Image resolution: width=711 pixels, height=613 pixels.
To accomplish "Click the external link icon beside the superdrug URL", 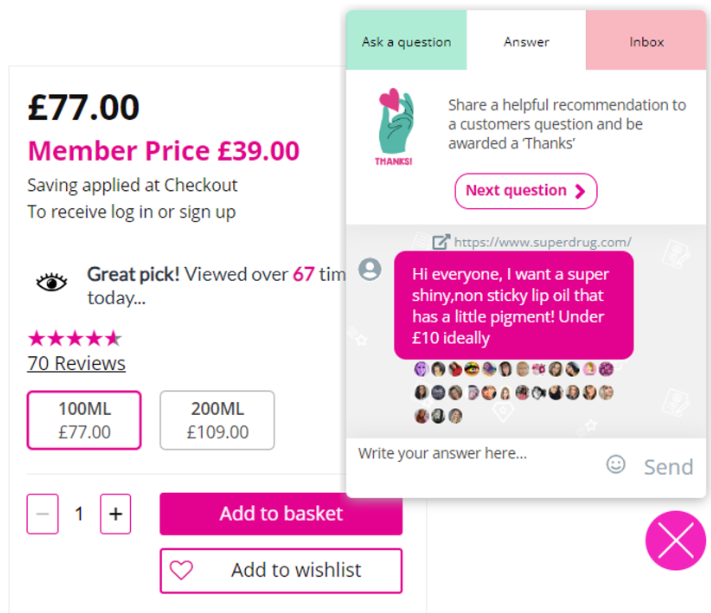I will point(441,241).
